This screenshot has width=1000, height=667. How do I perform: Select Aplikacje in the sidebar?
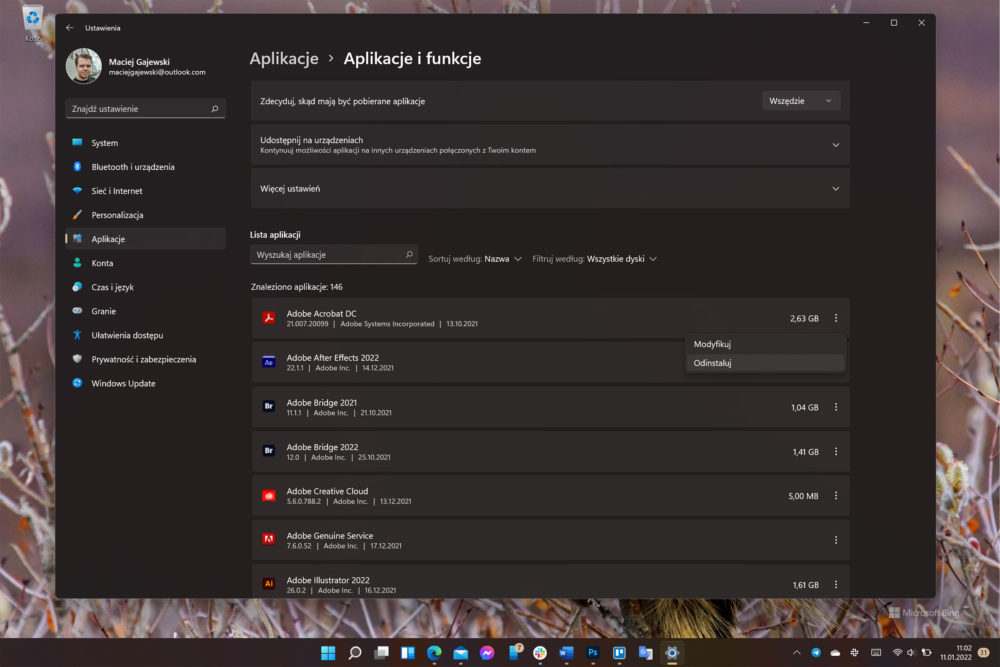[145, 239]
